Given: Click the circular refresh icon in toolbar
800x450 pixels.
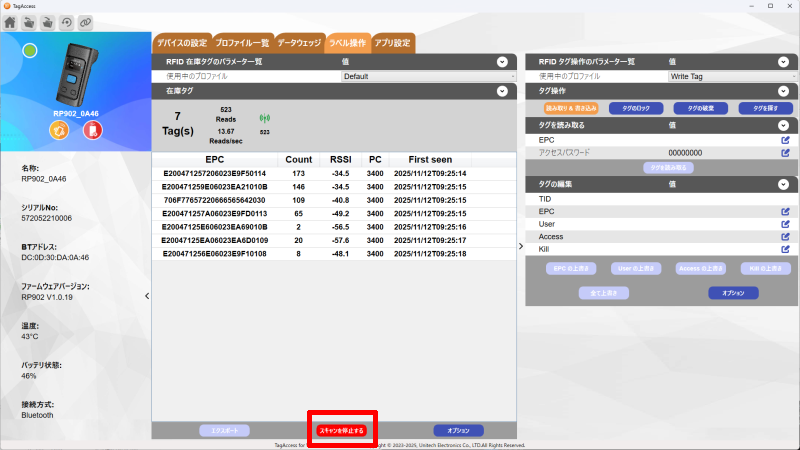Looking at the screenshot, I should coord(66,22).
